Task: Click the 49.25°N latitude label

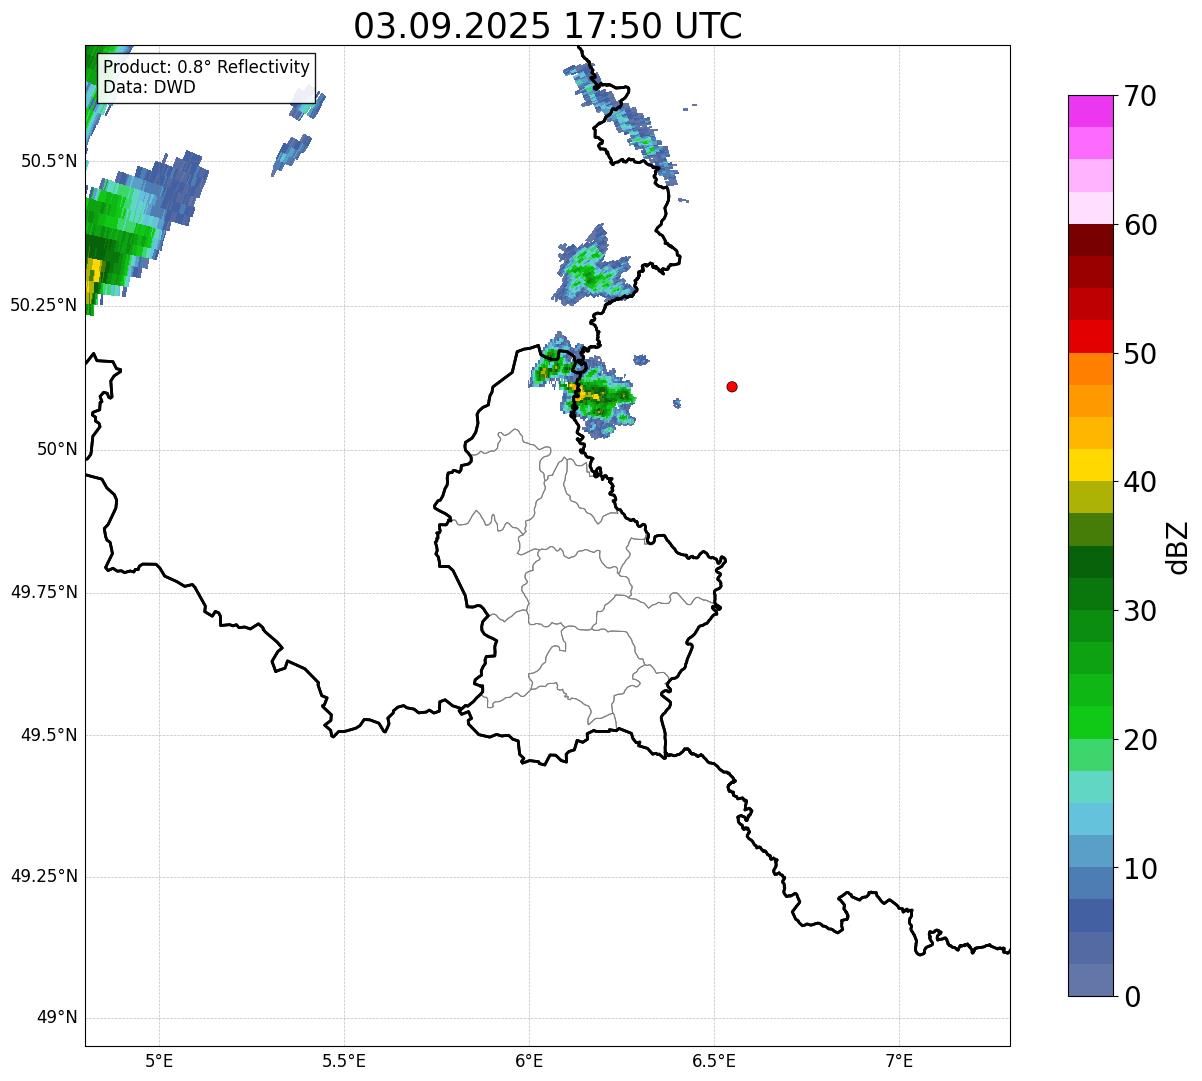Action: 44,877
